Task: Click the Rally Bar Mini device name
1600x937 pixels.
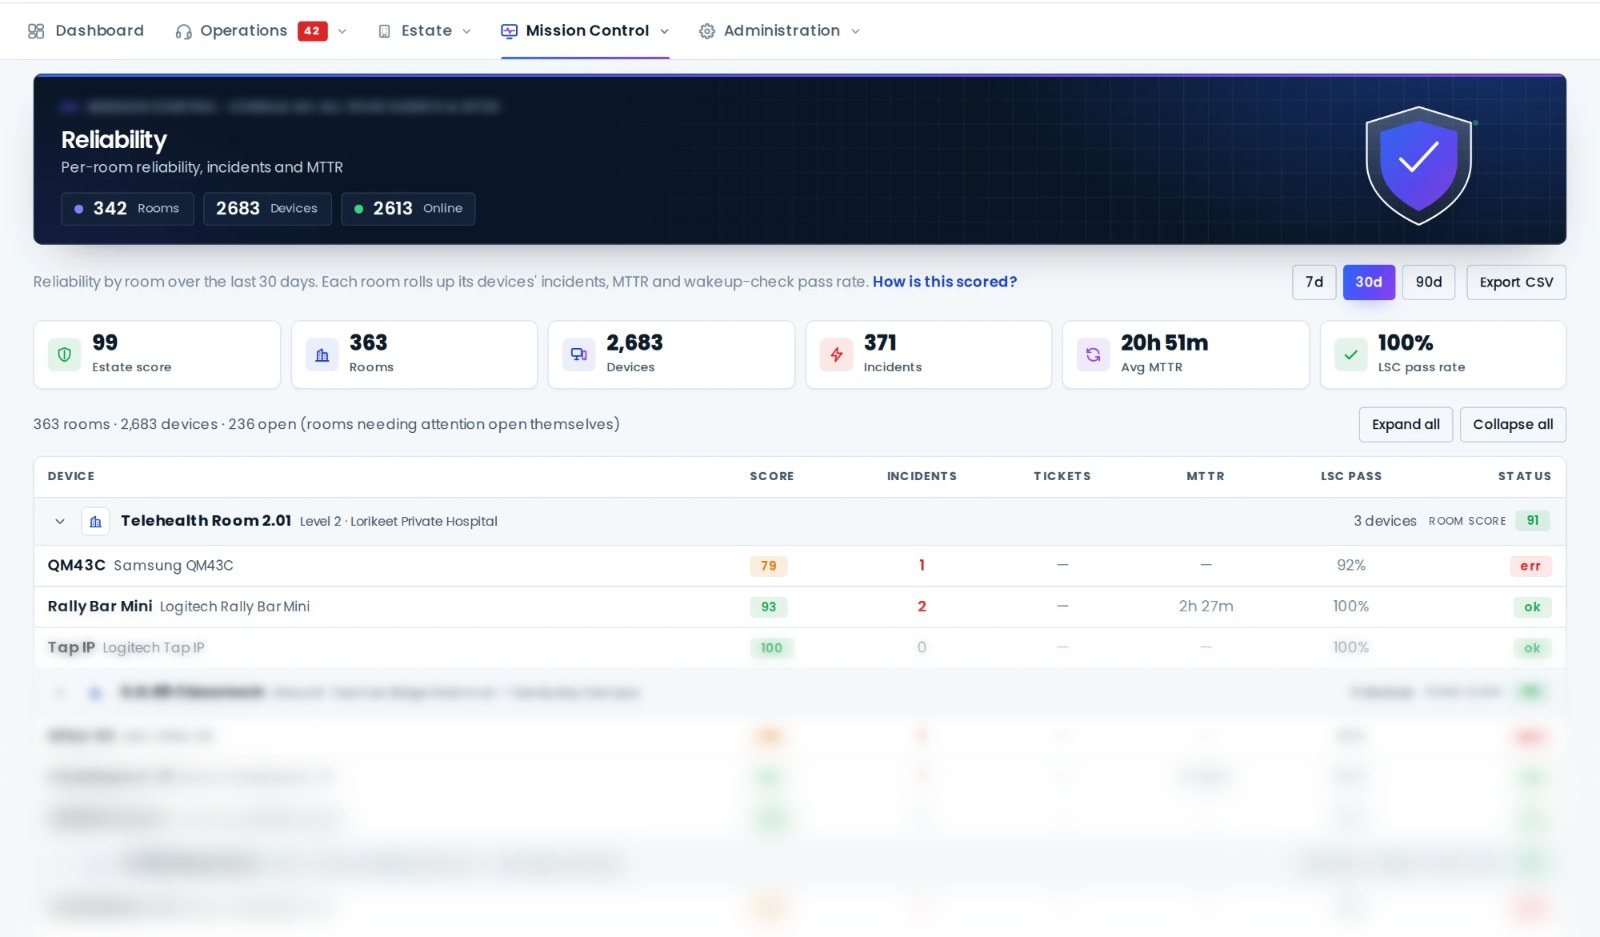Action: pos(100,606)
